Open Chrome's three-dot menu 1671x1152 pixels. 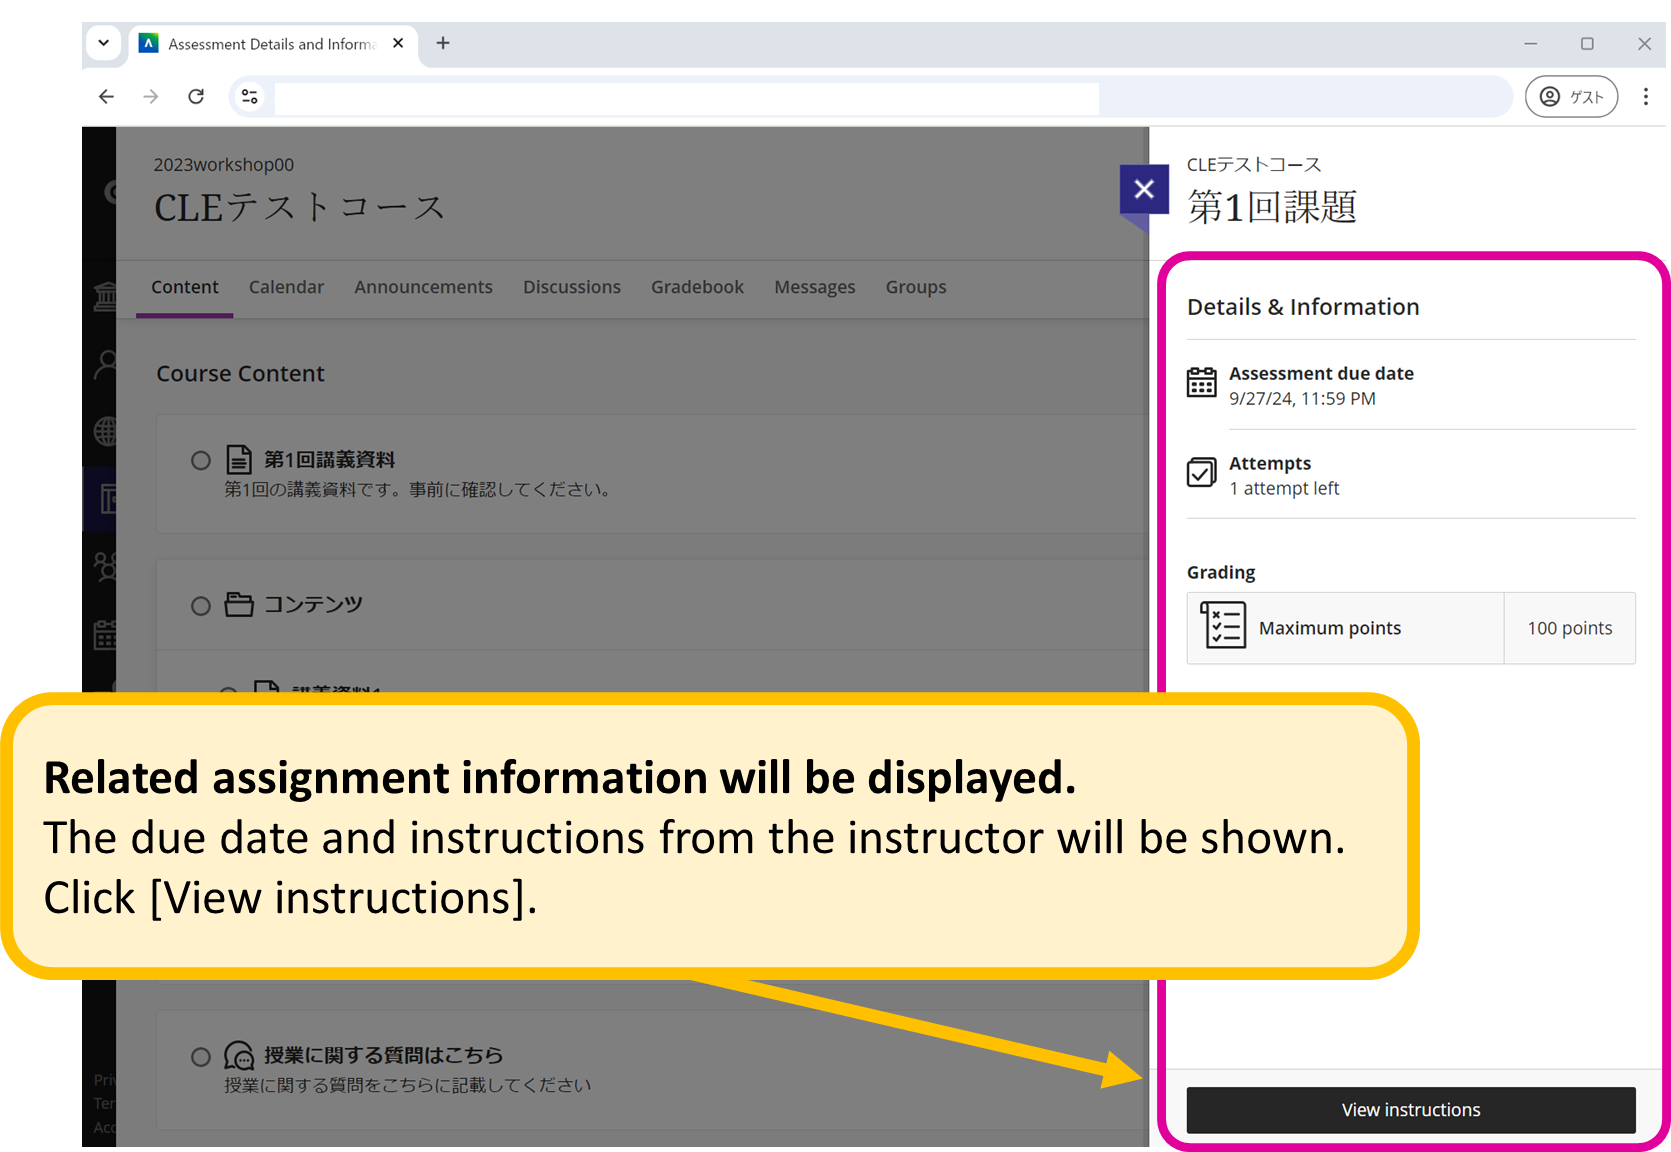pyautogui.click(x=1646, y=96)
